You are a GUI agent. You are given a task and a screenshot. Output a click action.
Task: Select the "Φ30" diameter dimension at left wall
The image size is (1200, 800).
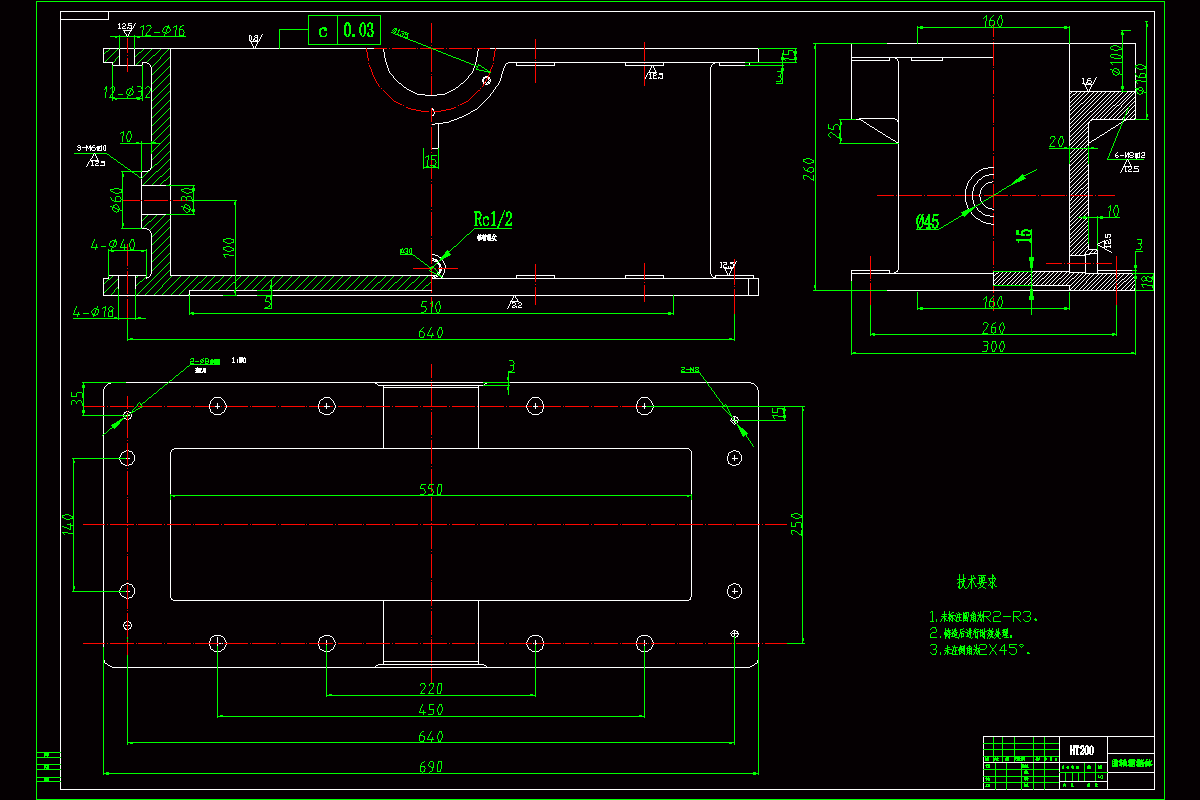(x=188, y=201)
